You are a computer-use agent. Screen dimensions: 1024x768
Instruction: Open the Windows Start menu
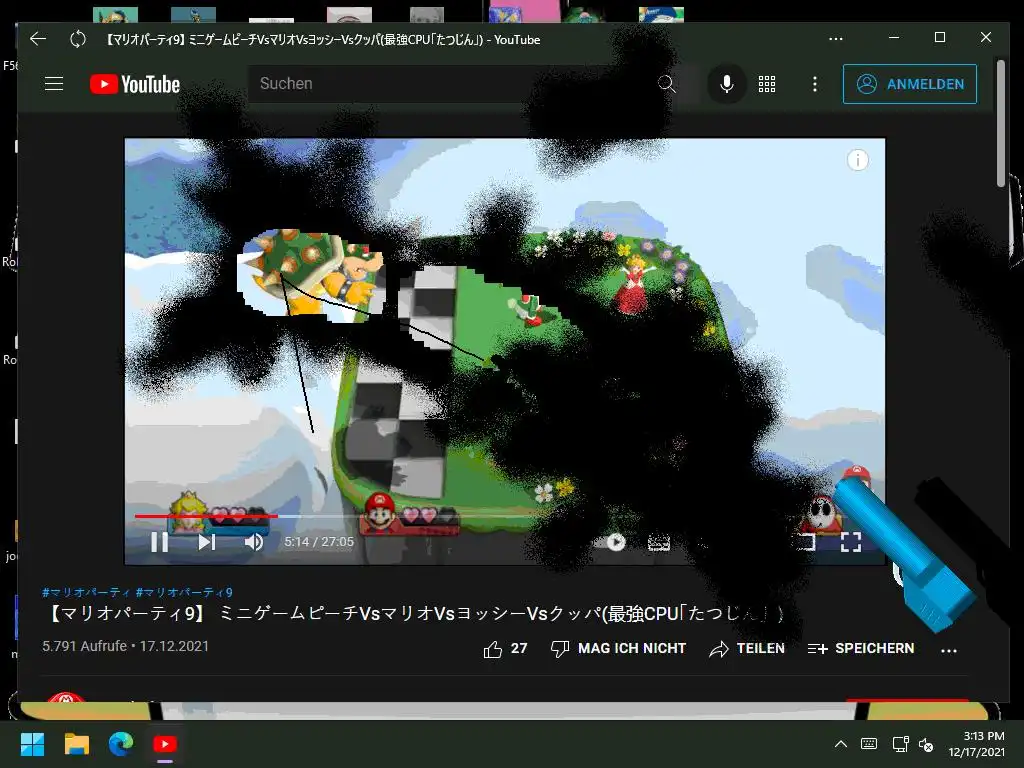pyautogui.click(x=32, y=744)
